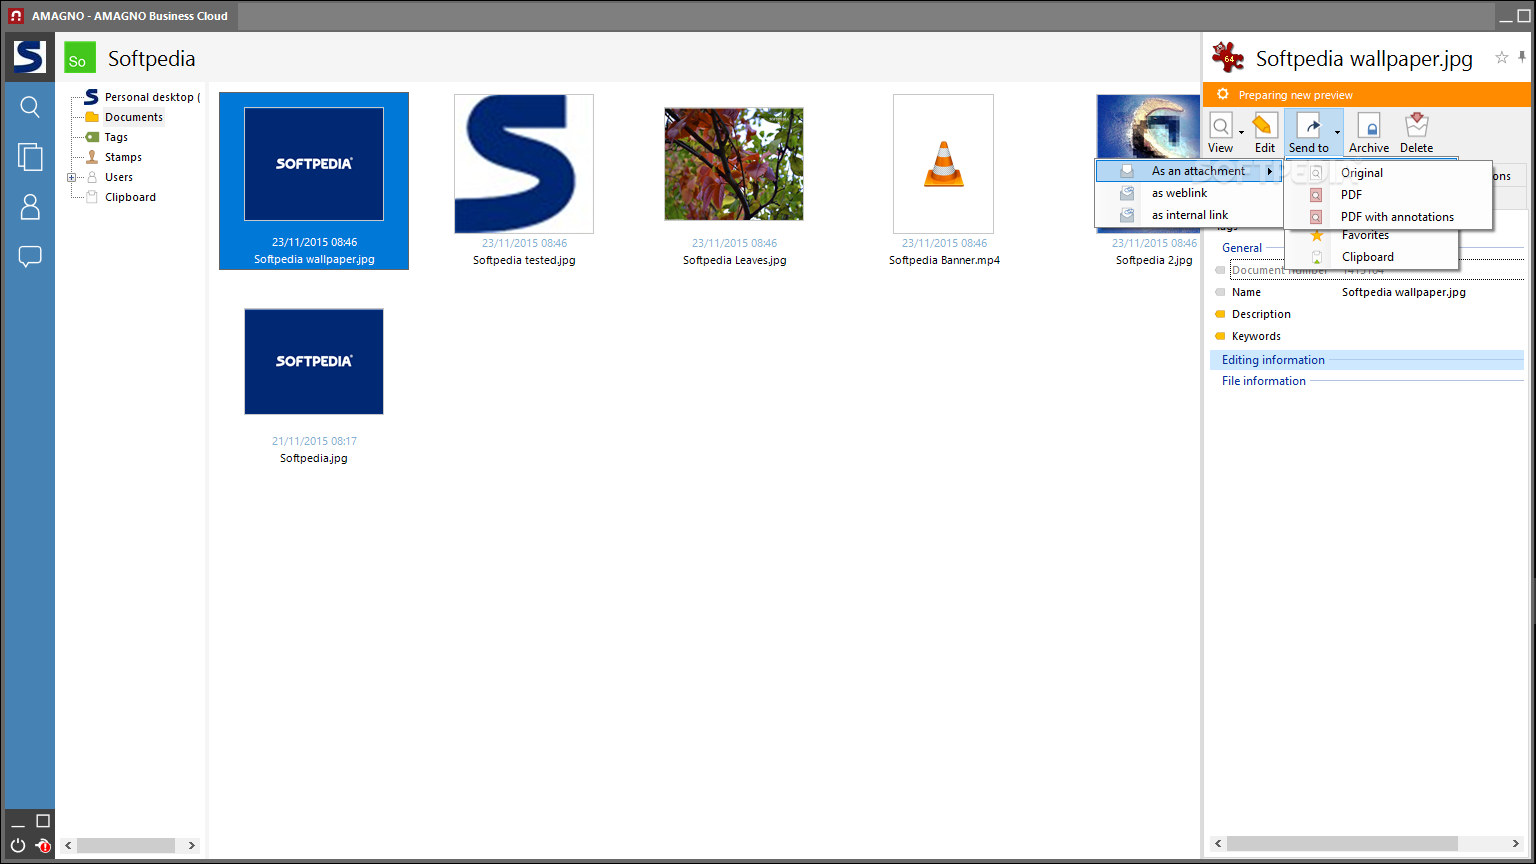This screenshot has height=864, width=1536.
Task: Toggle the pin icon next to the title
Action: click(1522, 58)
